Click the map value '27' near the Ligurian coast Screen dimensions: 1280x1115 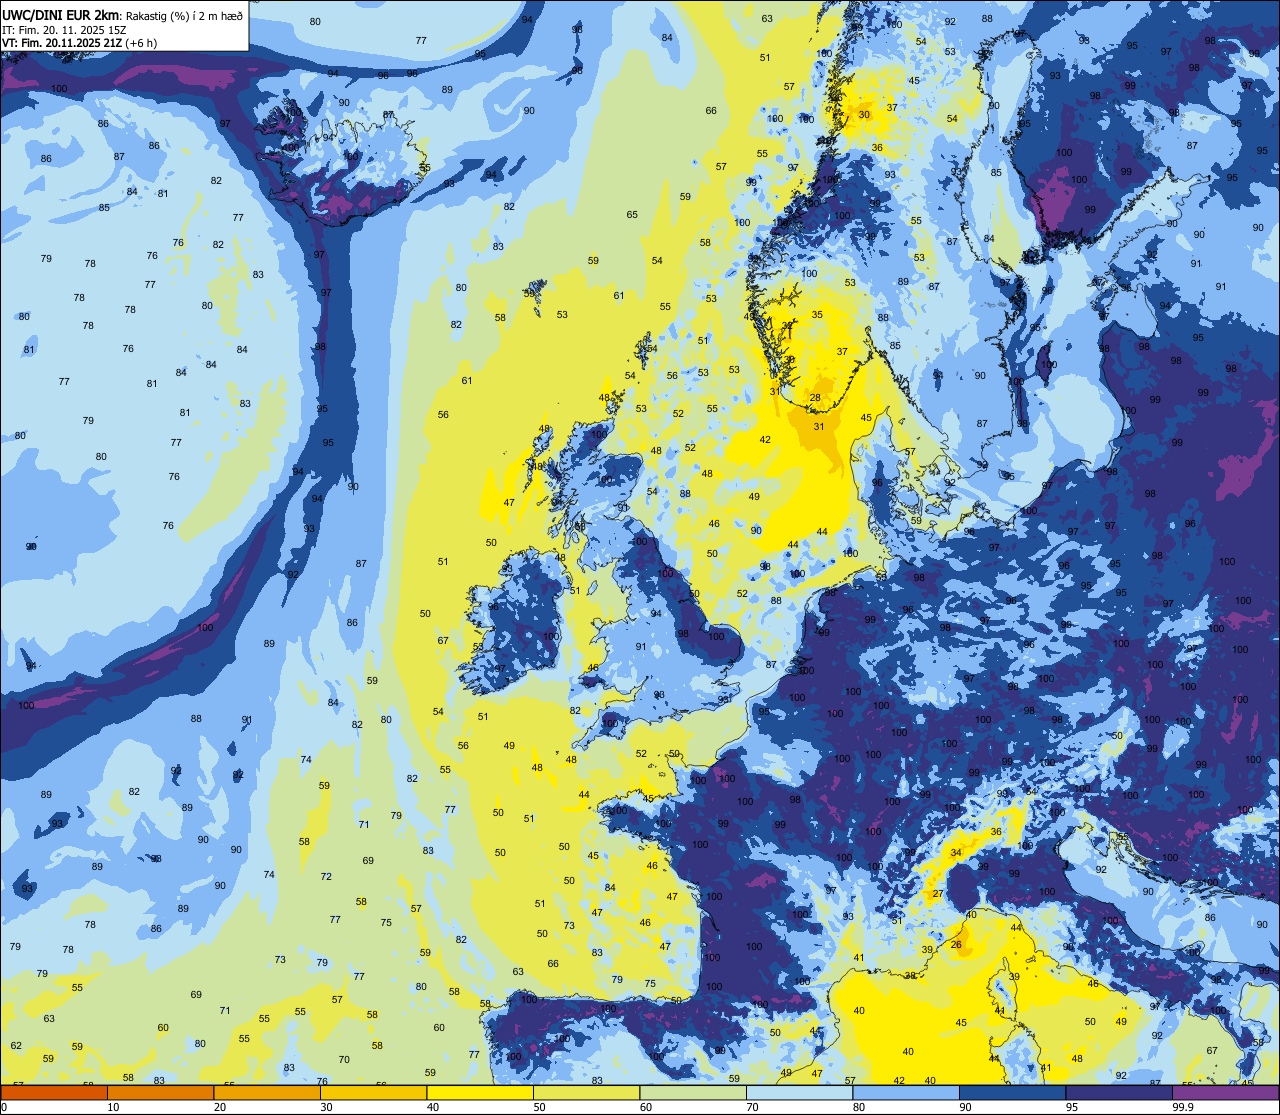click(x=938, y=894)
